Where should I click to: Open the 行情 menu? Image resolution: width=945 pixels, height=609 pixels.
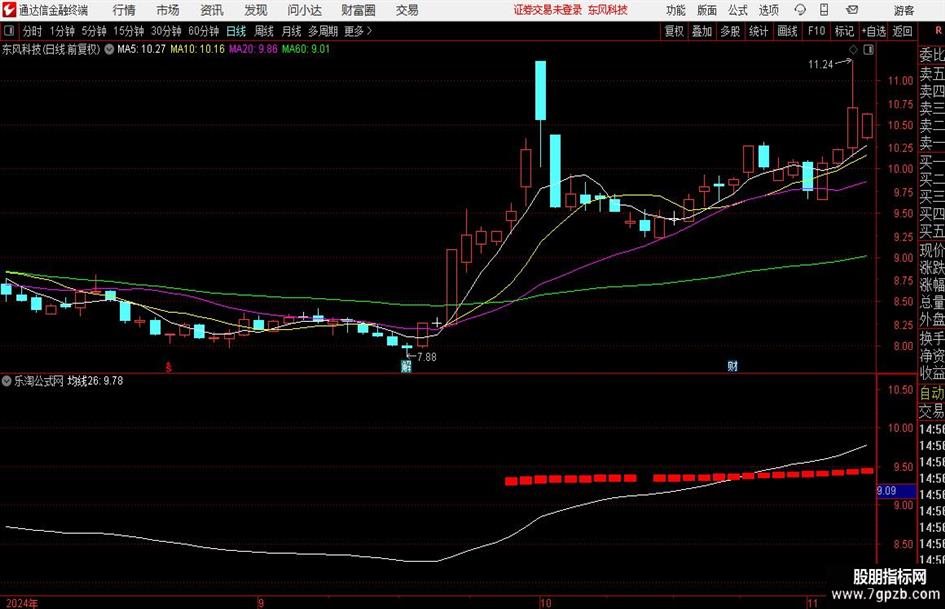(124, 10)
